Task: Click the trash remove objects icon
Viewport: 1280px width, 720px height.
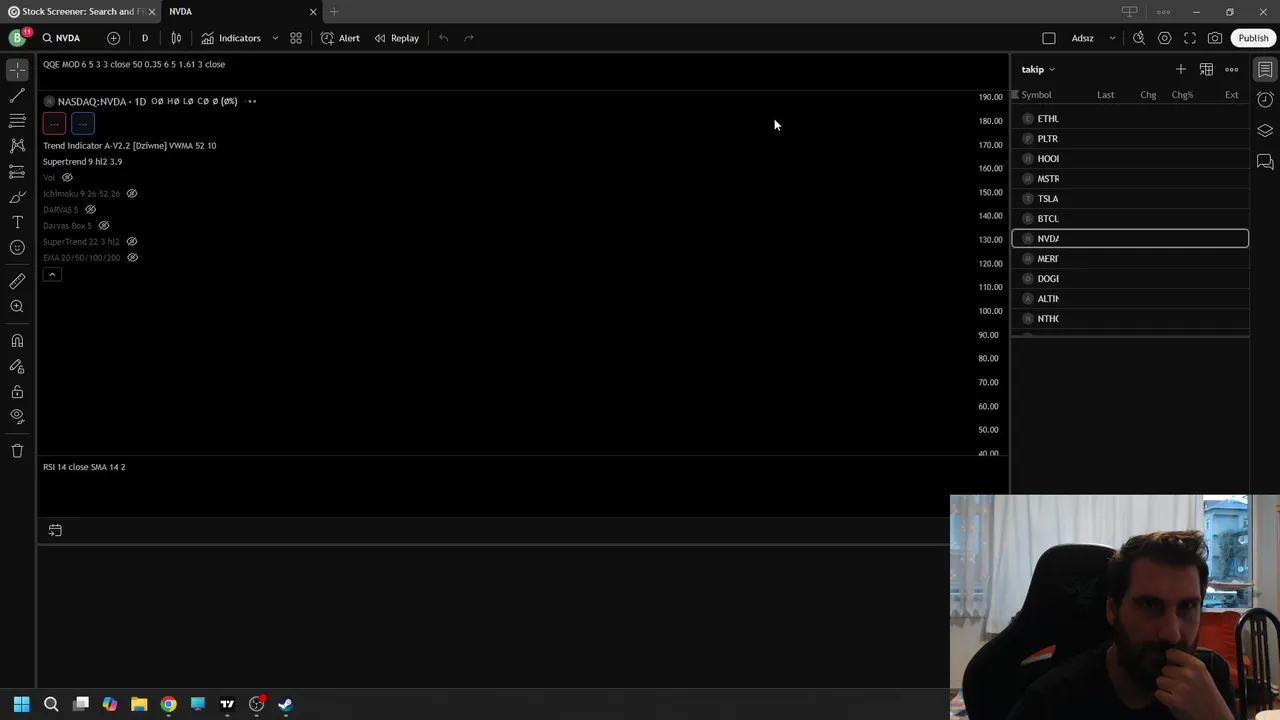Action: pos(17,451)
